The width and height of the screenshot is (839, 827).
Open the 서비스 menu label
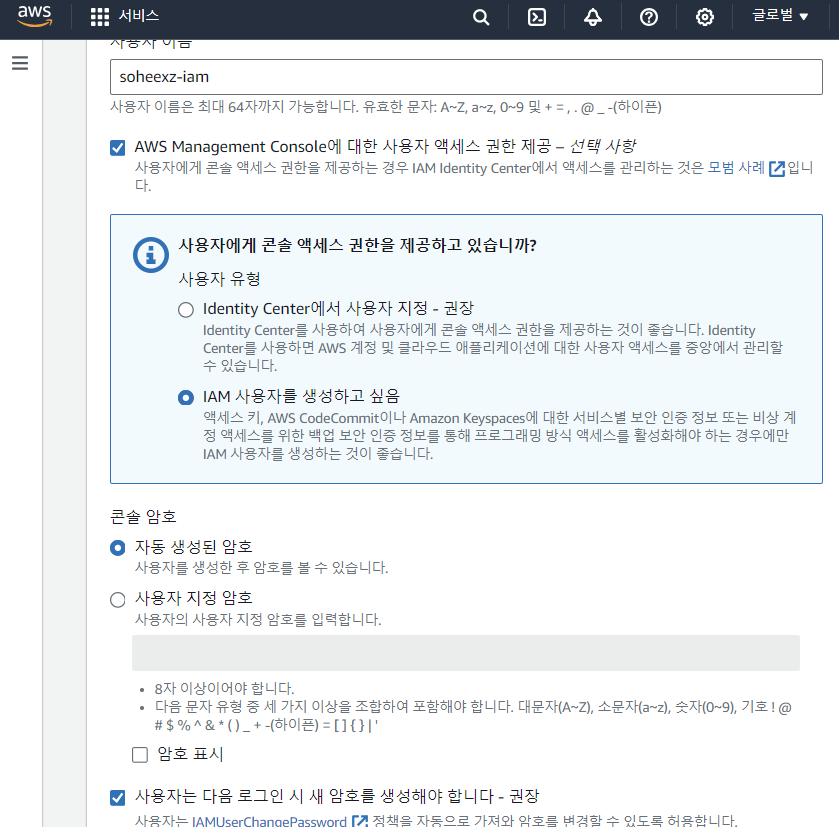point(139,16)
